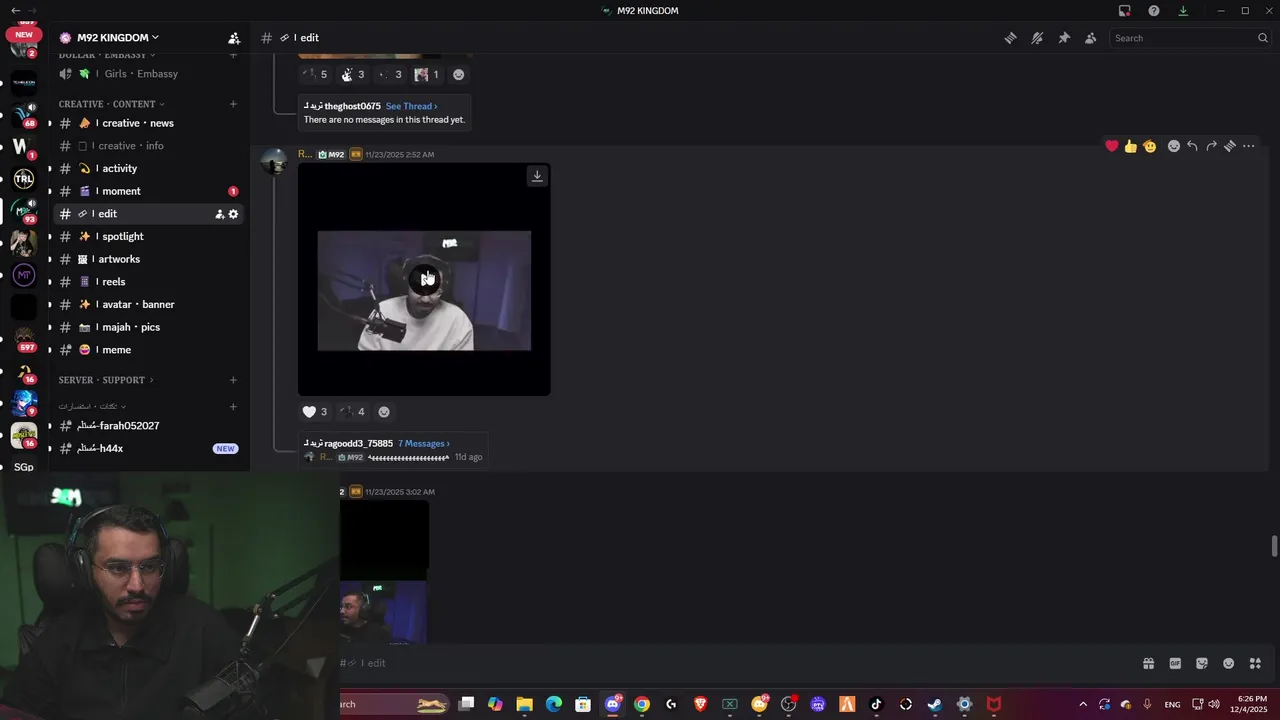
Task: Add channel to SERVER · SUPPORT category
Action: tap(233, 380)
